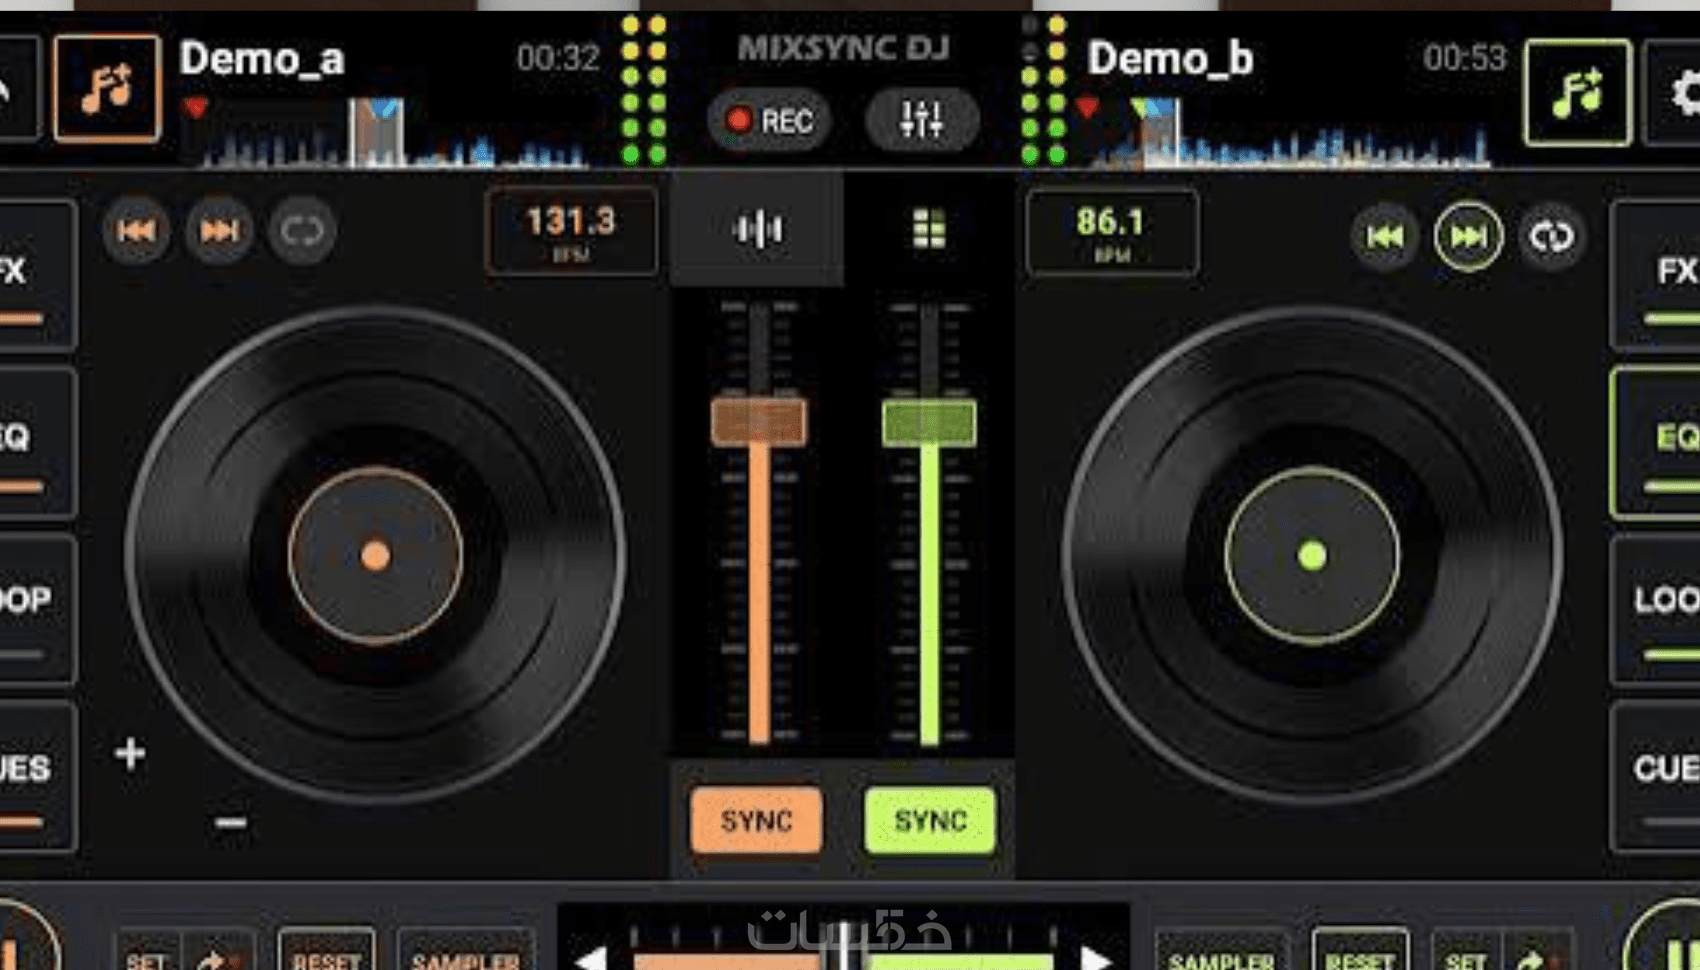
Task: Click the Demo_b track title
Action: (1170, 58)
